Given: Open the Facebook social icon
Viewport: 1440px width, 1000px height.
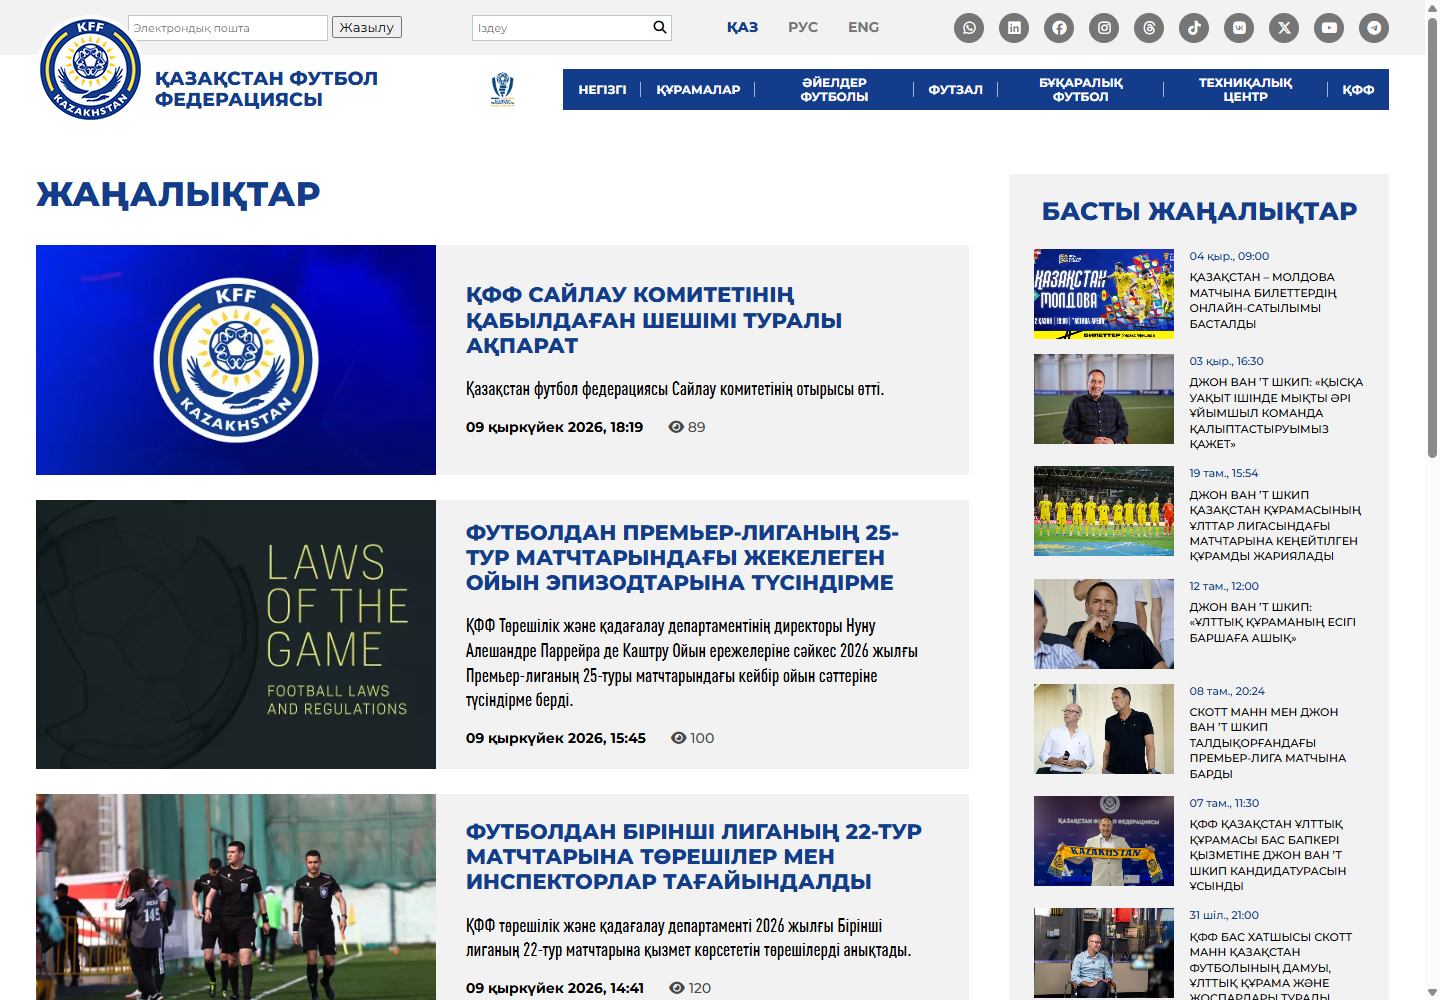Looking at the screenshot, I should pyautogui.click(x=1059, y=28).
